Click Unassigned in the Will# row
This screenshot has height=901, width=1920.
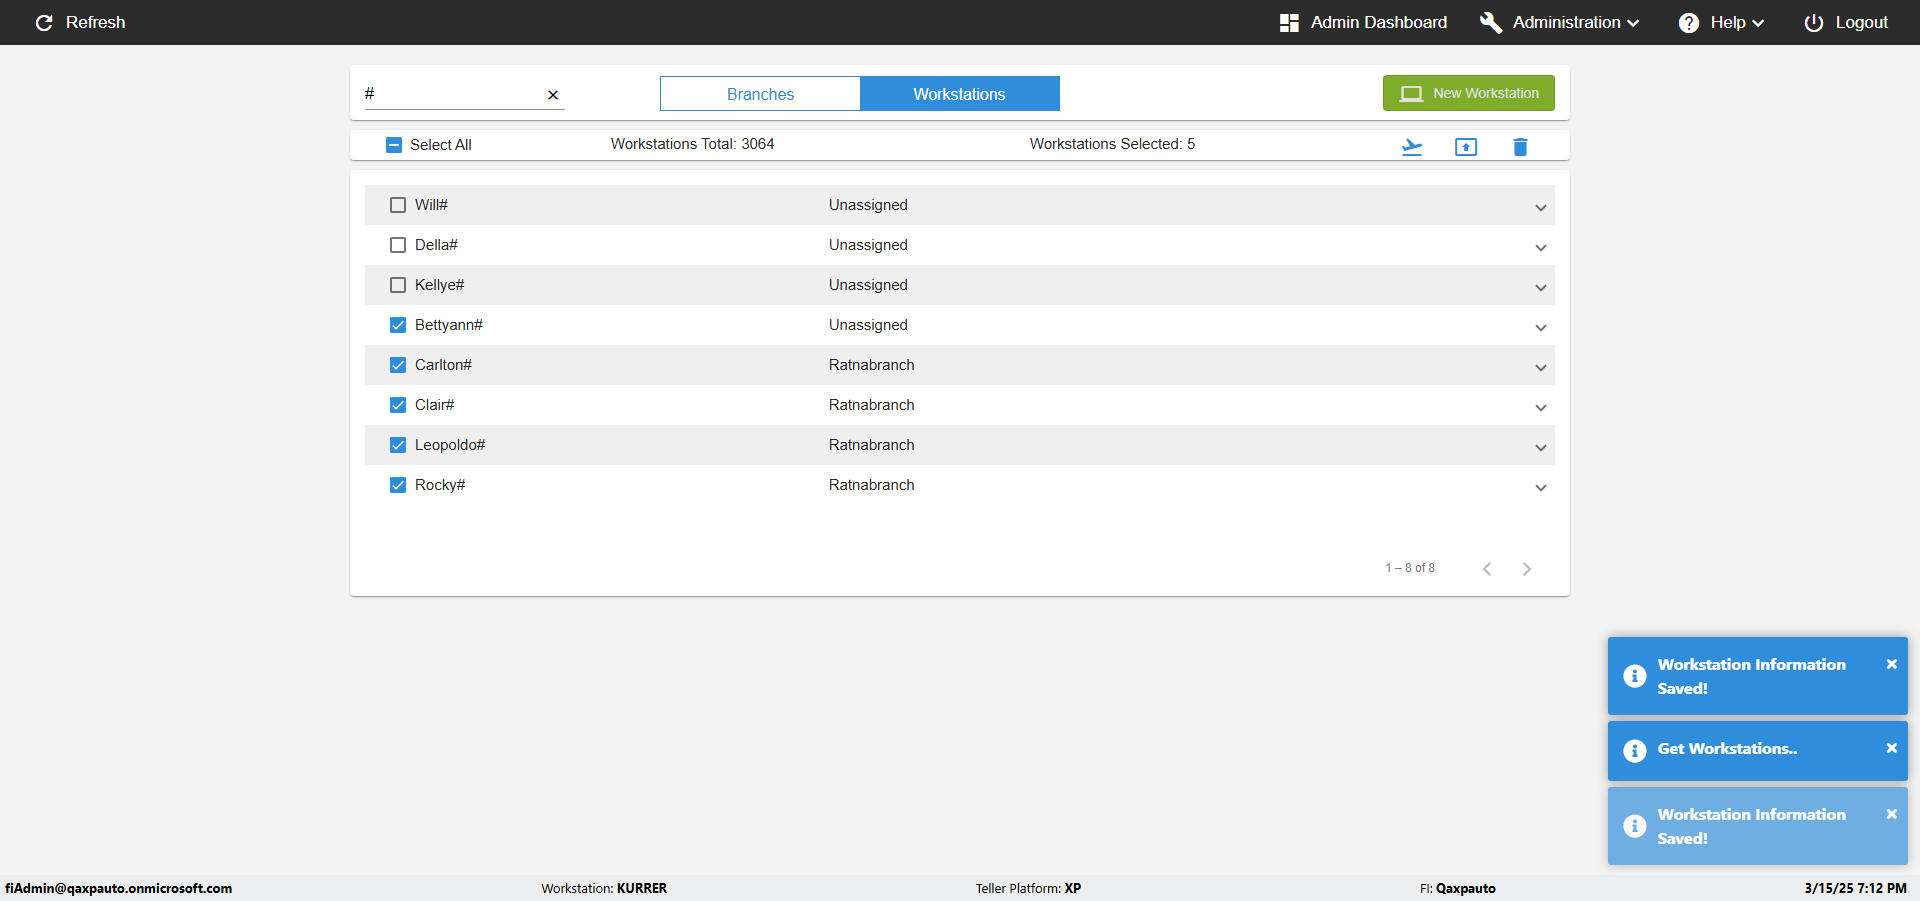tap(868, 205)
